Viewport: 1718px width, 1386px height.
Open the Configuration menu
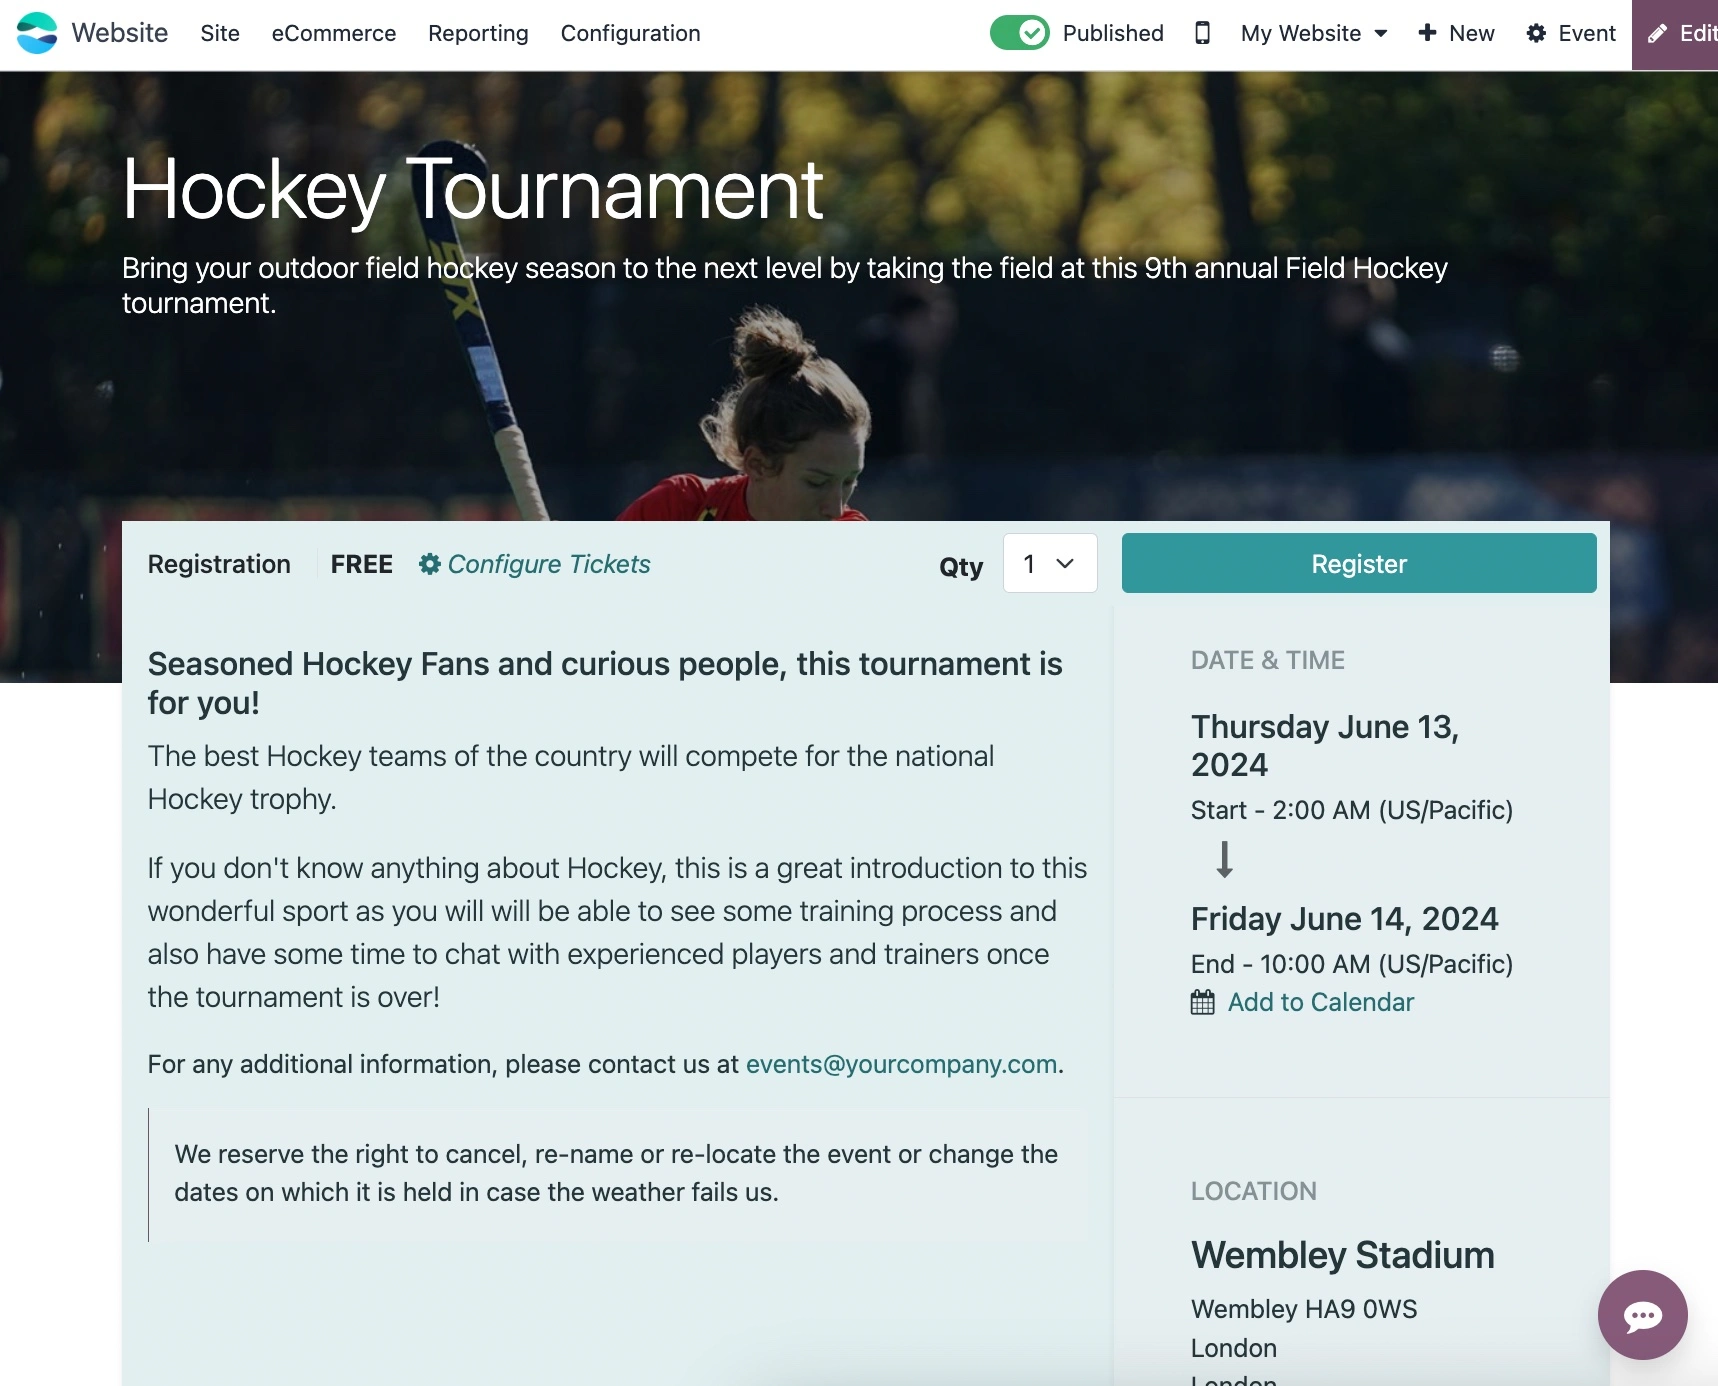(x=630, y=33)
